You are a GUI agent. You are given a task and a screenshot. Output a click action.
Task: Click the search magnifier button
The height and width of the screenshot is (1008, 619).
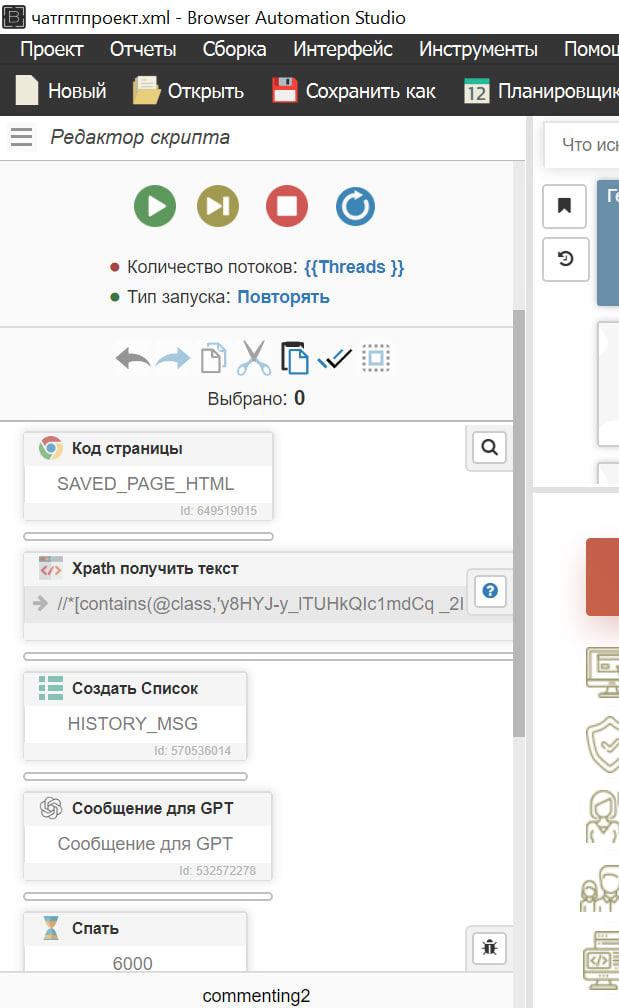tap(490, 448)
